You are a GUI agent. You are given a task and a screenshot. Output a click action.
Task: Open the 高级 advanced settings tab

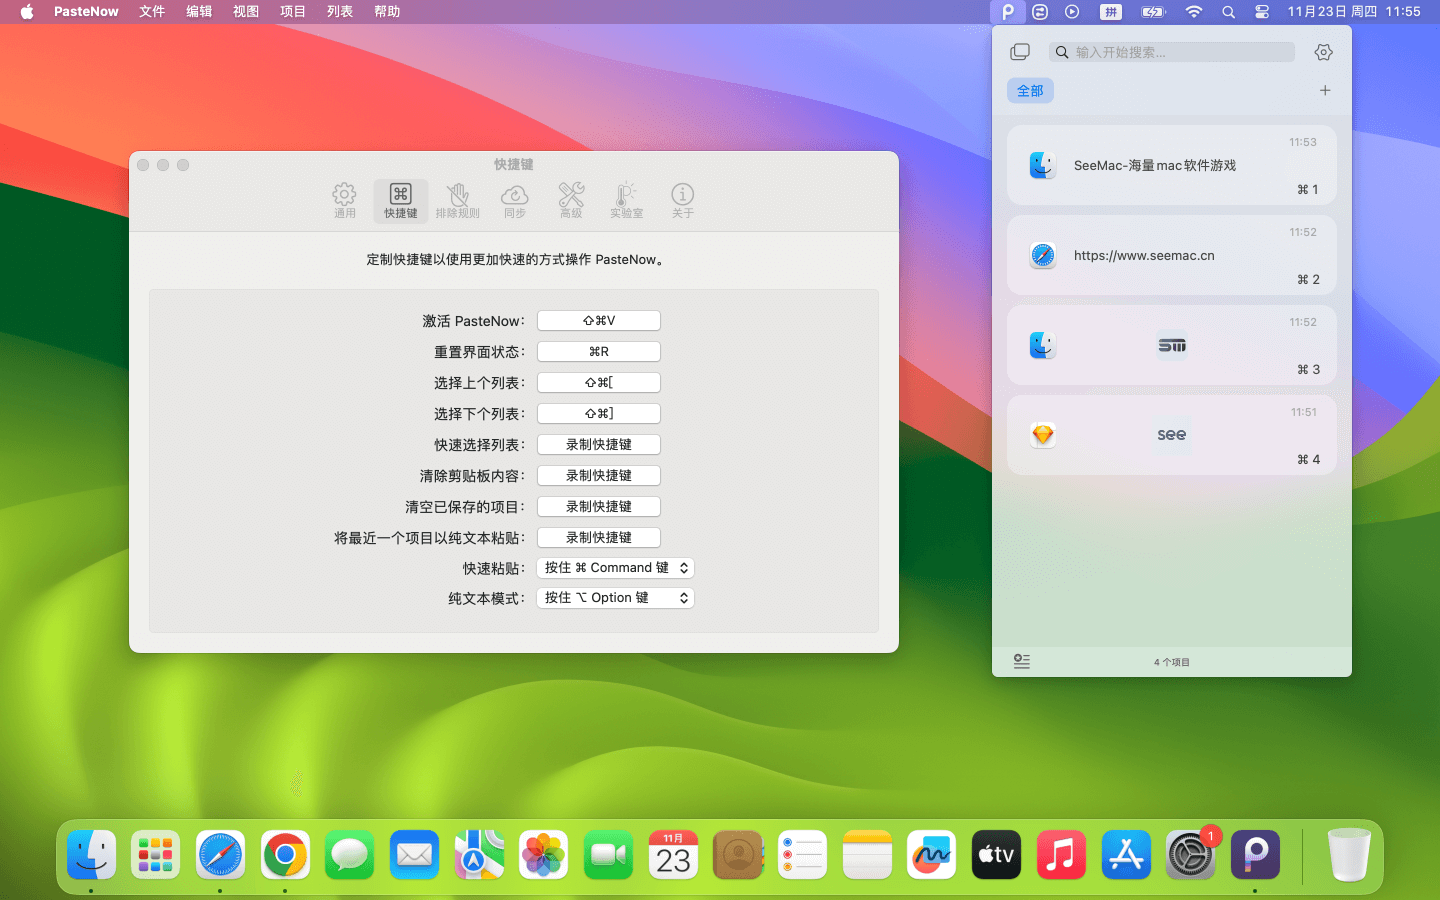(x=571, y=200)
